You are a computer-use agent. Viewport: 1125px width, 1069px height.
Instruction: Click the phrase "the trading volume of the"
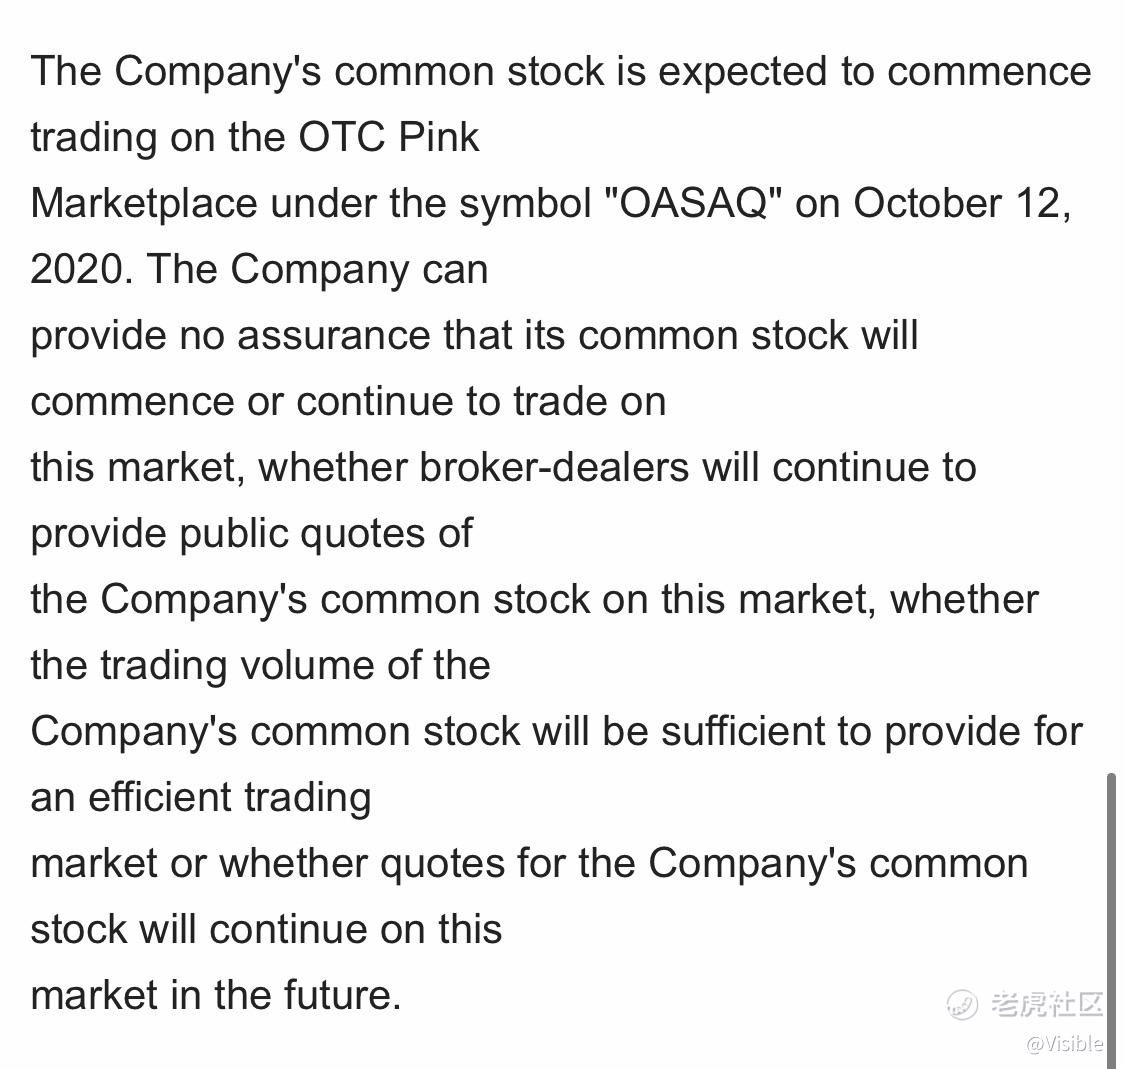(260, 665)
